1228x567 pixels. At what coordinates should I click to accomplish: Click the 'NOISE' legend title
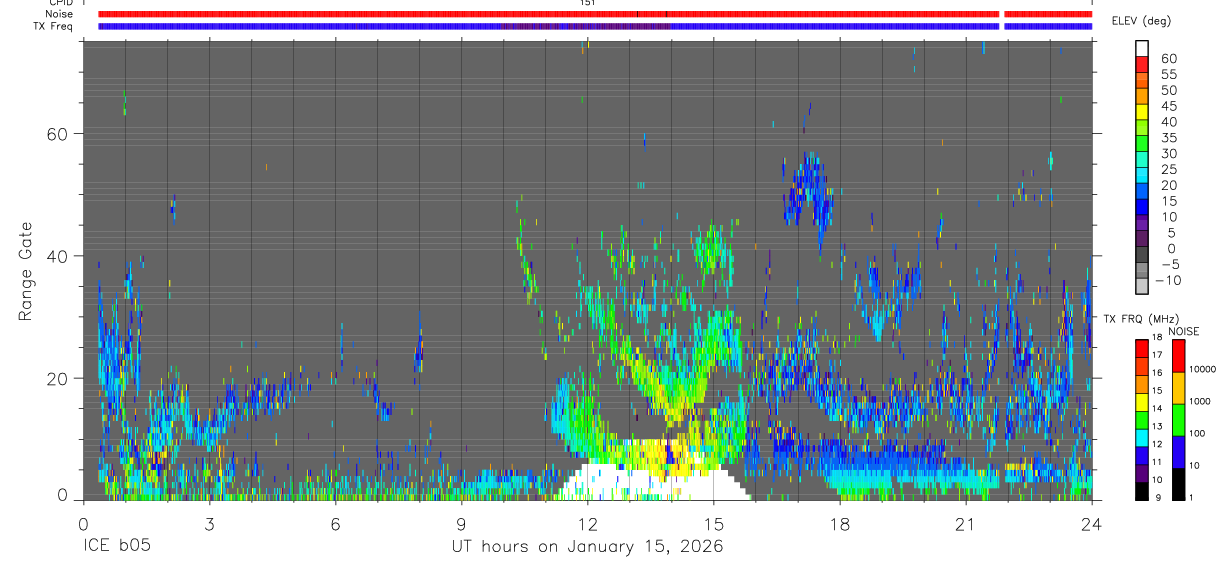[1183, 331]
